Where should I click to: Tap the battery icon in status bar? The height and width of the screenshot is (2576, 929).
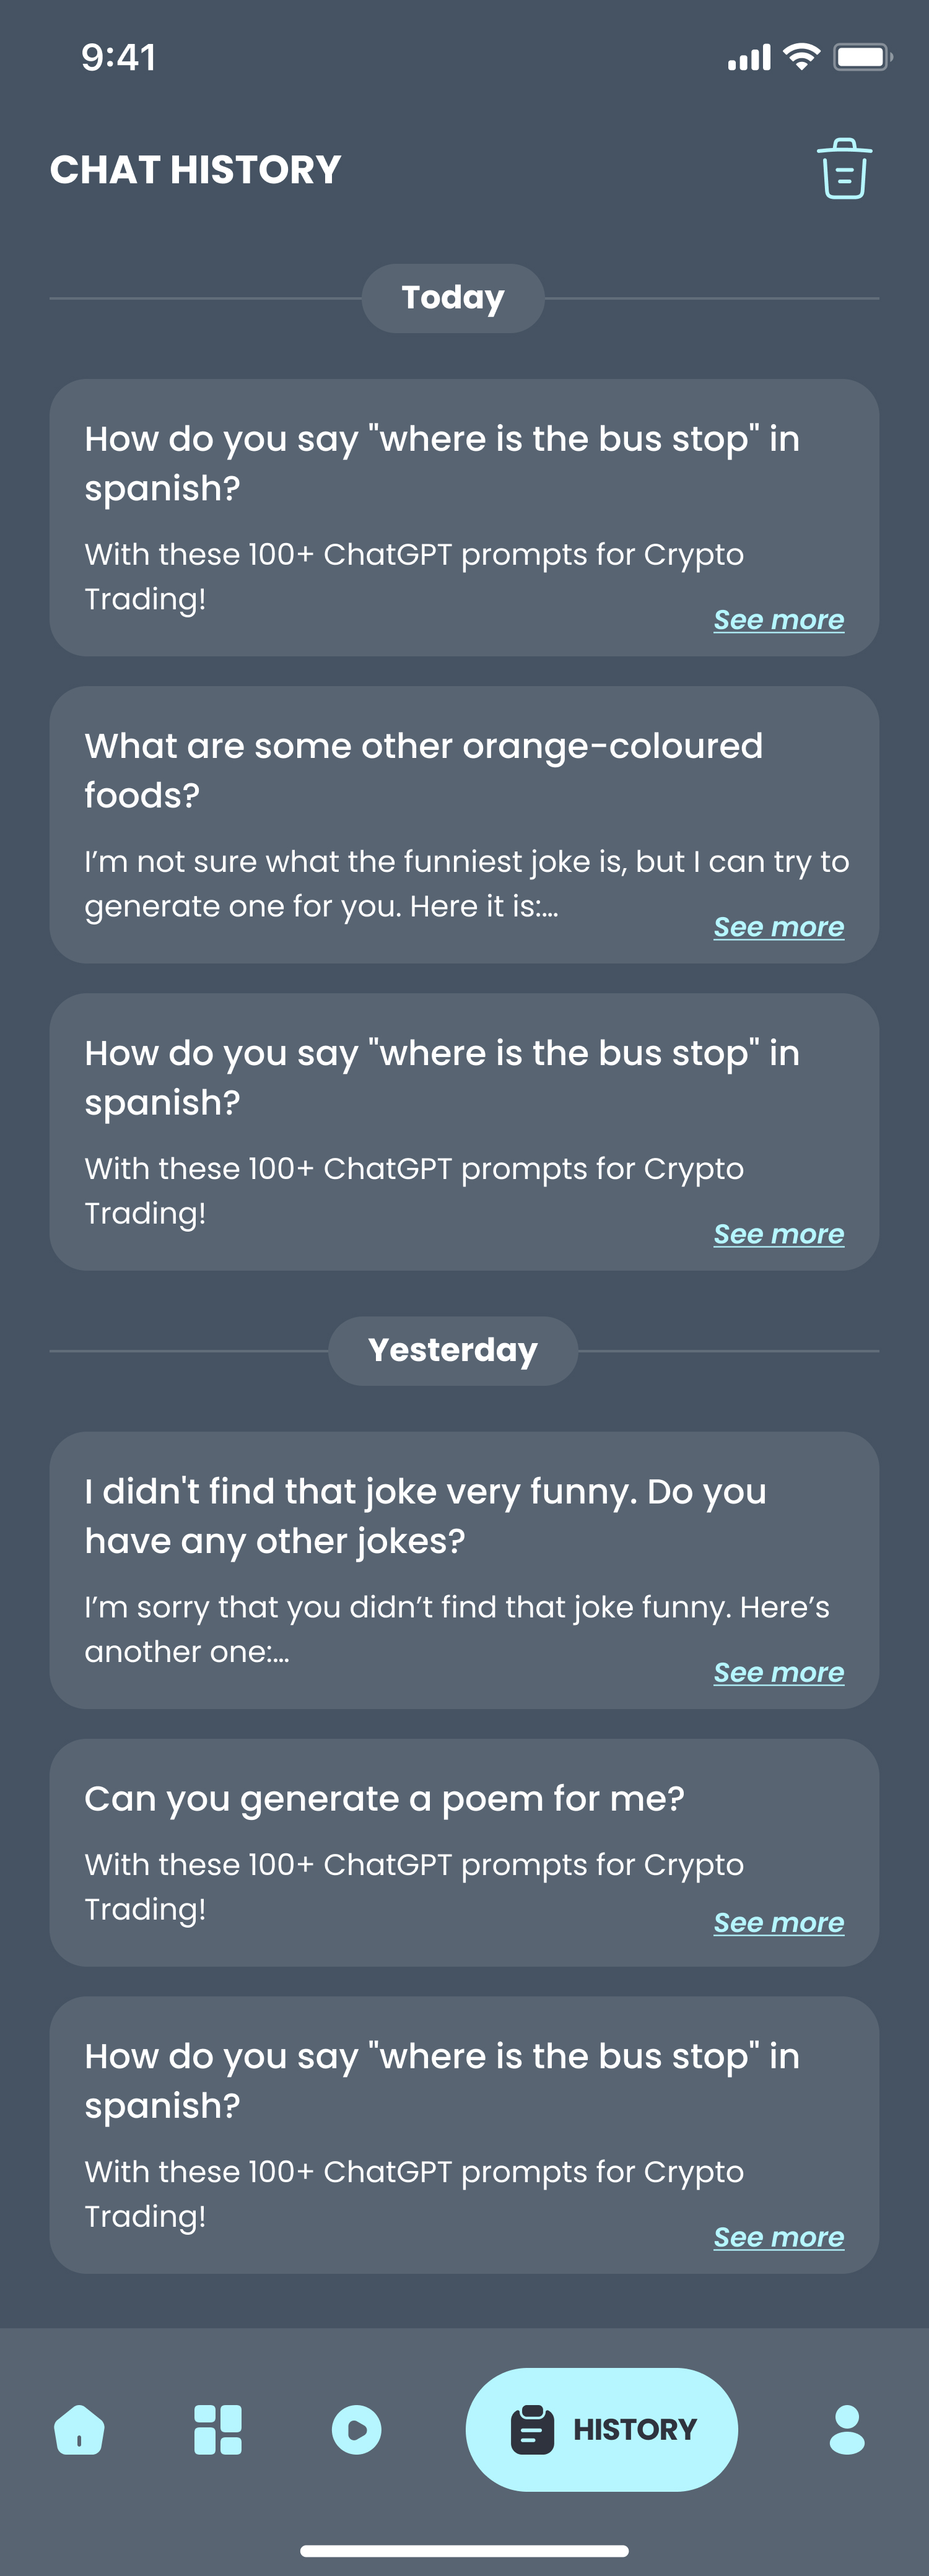coord(862,57)
